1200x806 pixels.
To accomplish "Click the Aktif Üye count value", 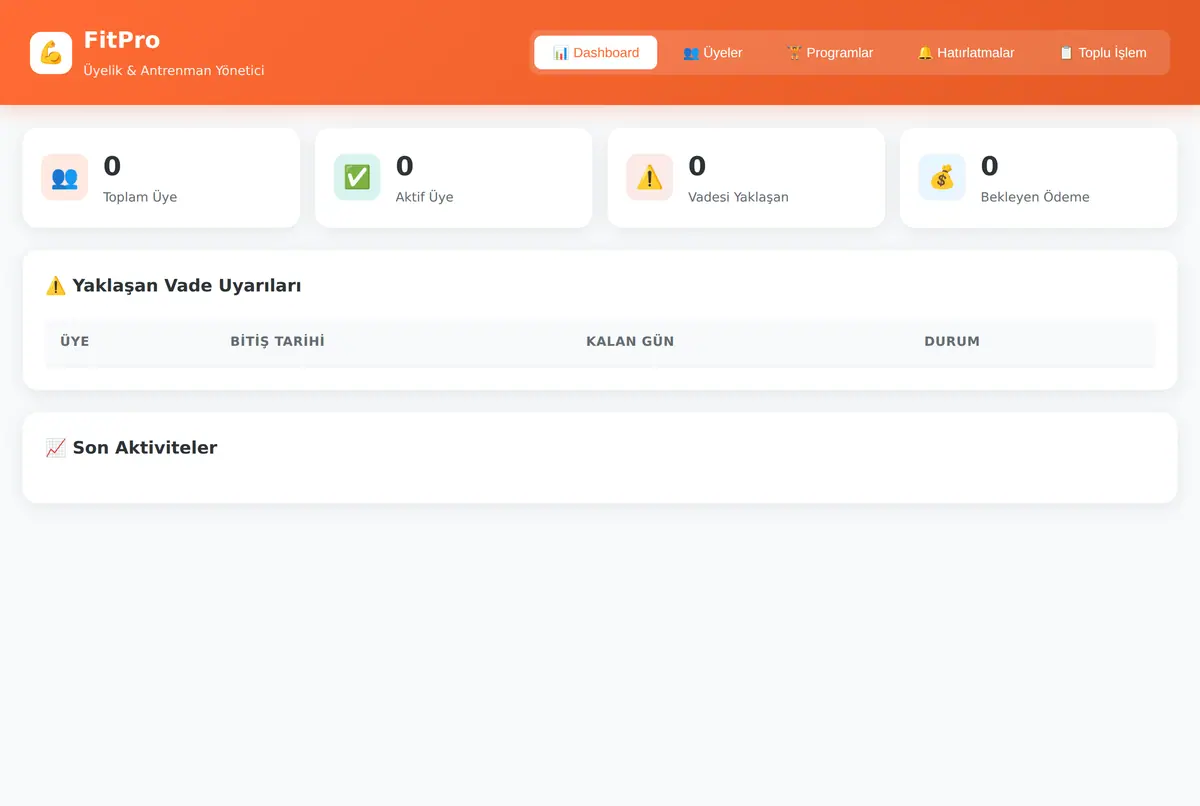I will [405, 166].
